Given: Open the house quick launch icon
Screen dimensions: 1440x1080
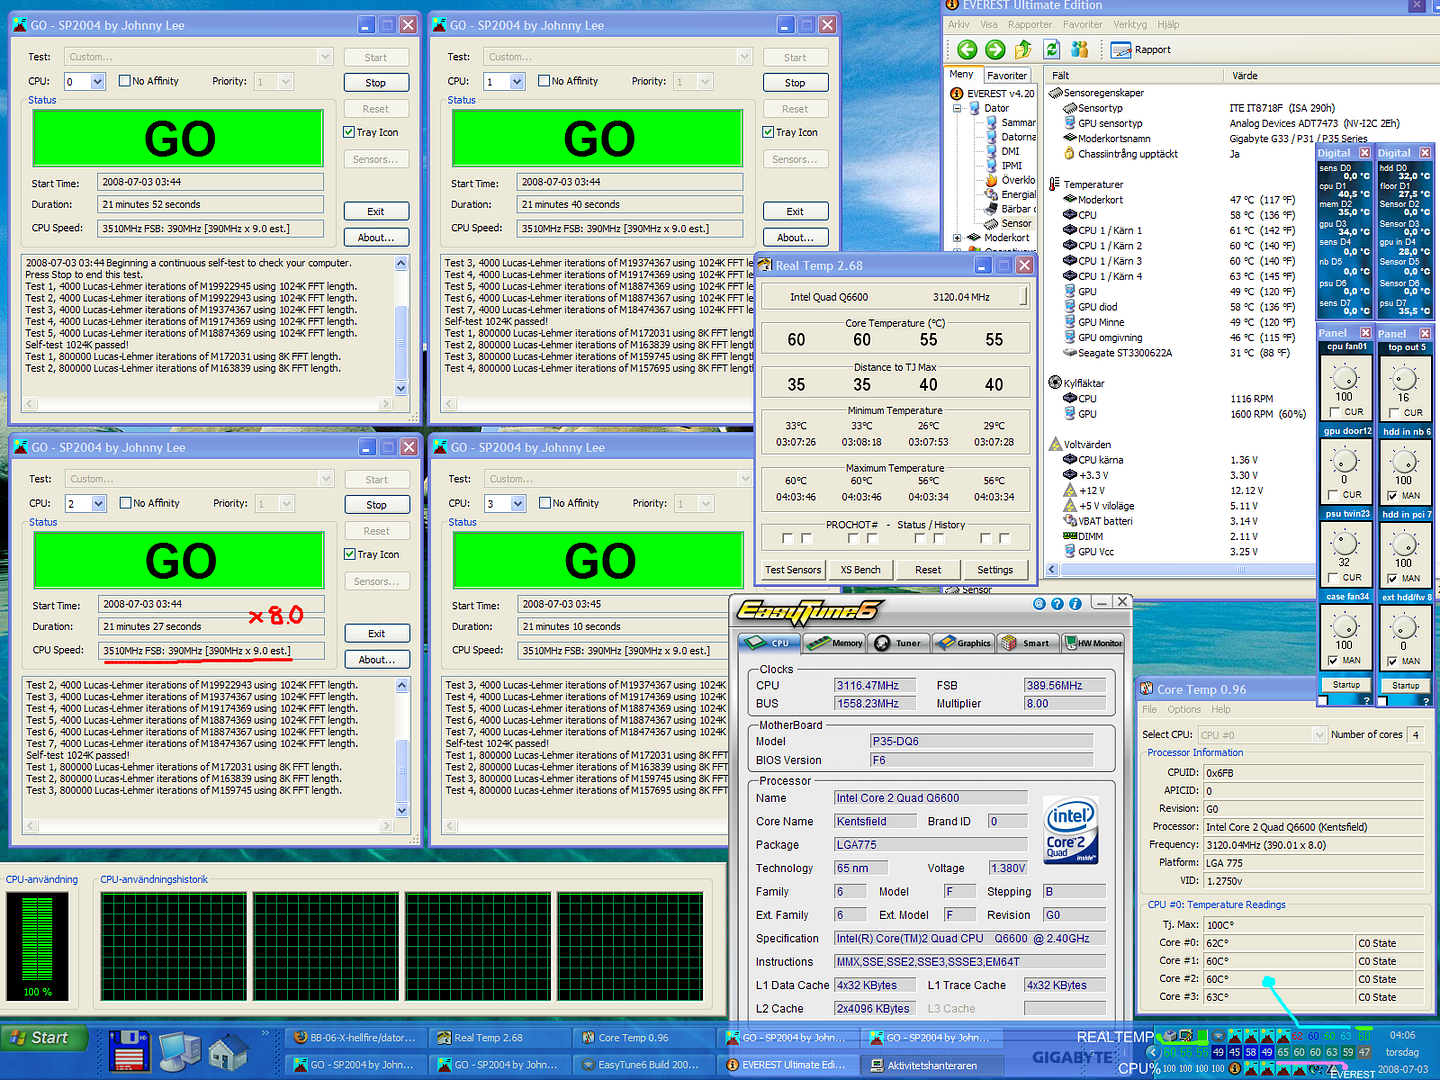Looking at the screenshot, I should (x=228, y=1051).
